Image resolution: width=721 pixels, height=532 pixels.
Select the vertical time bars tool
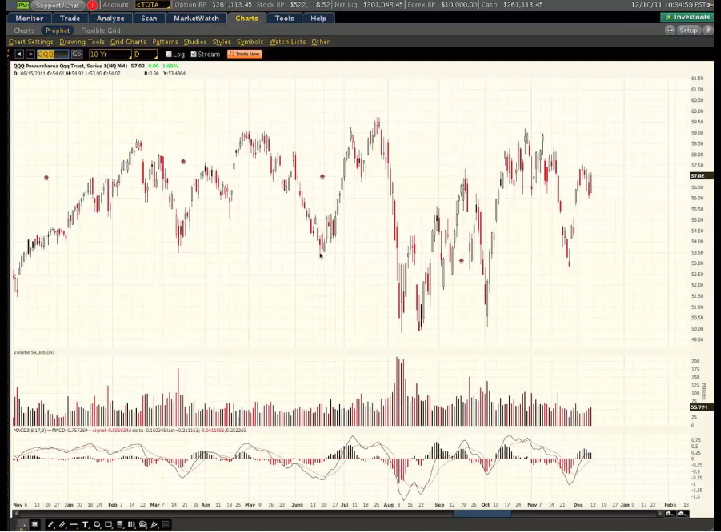pos(131,524)
